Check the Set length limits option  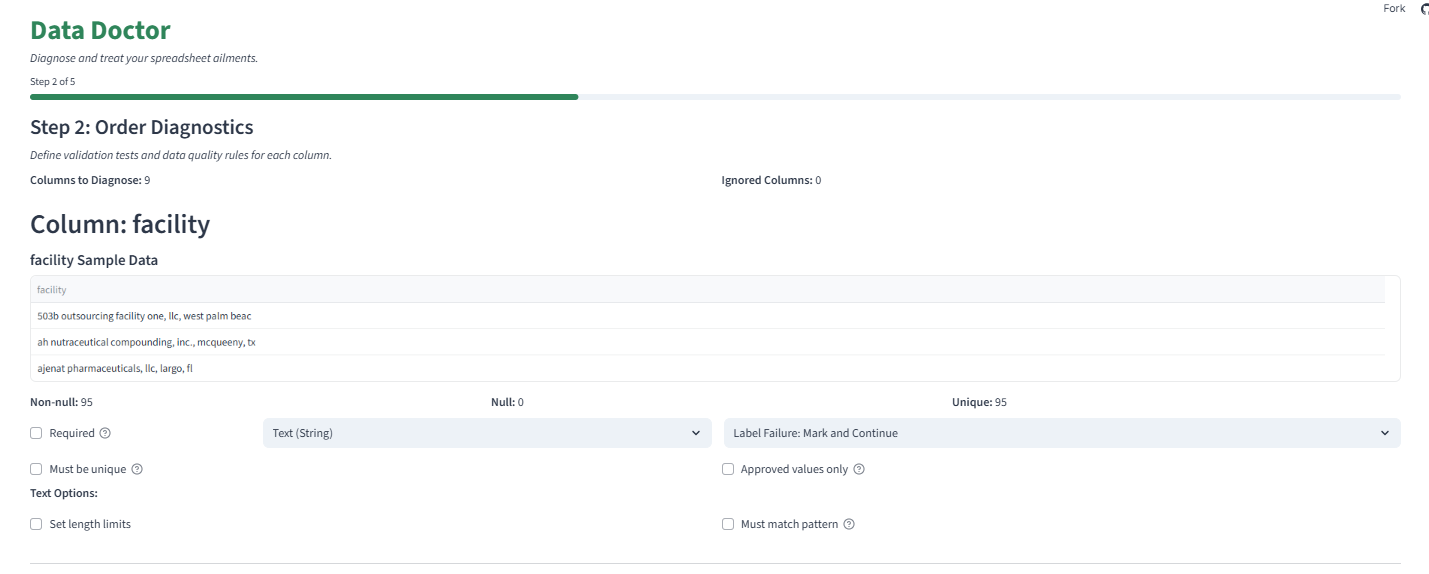click(x=36, y=524)
